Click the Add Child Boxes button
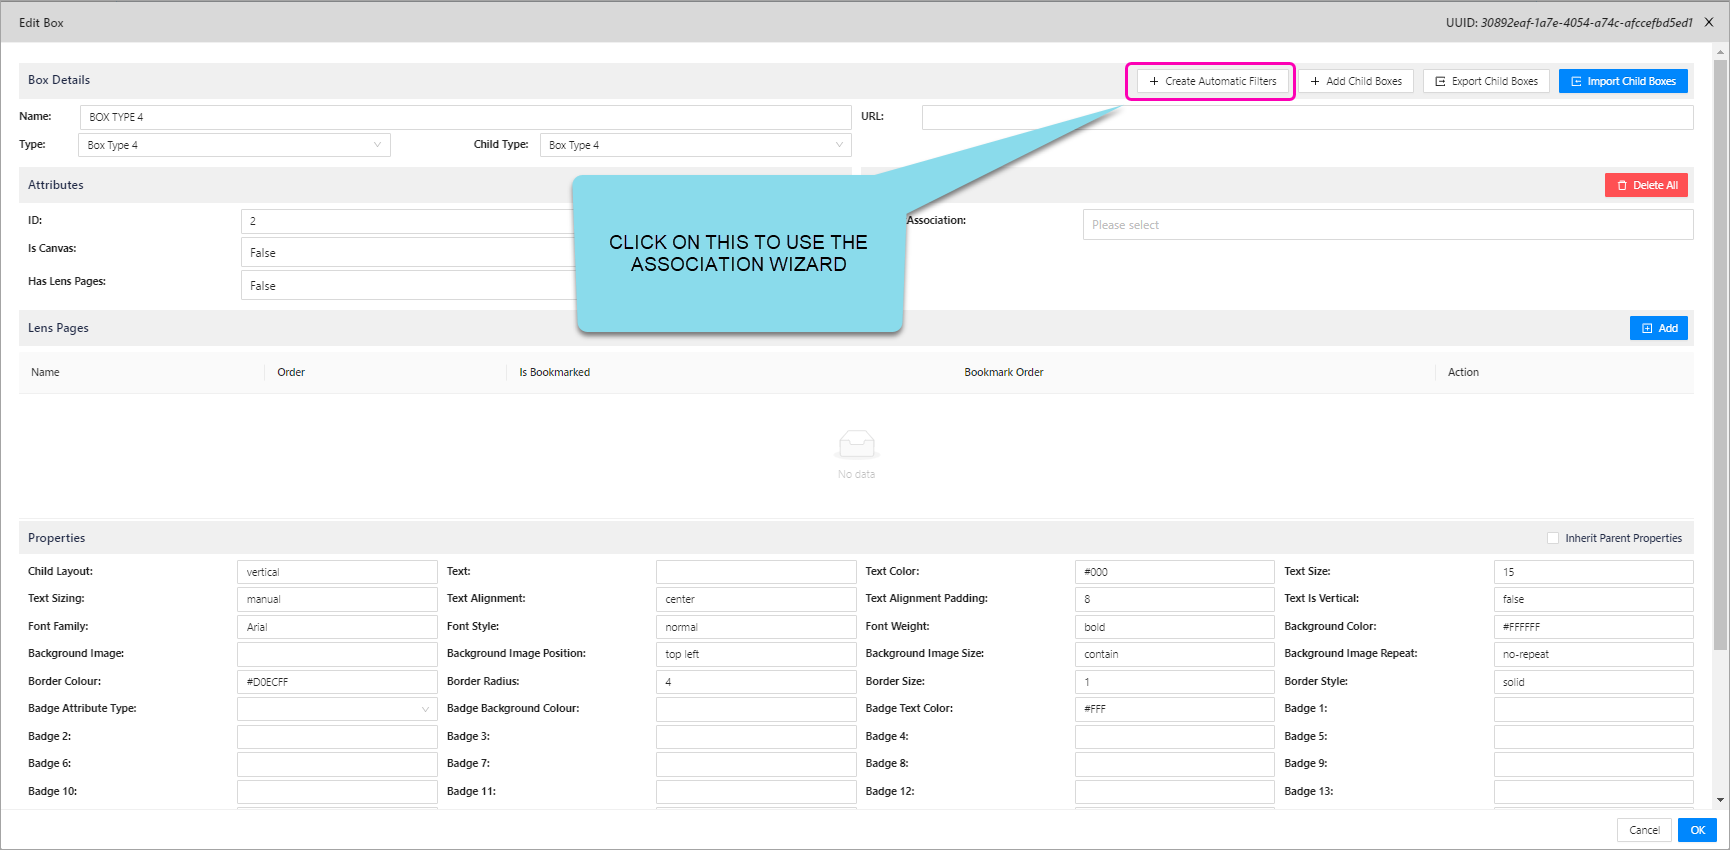Screen dimensions: 1730x850 coord(1355,82)
